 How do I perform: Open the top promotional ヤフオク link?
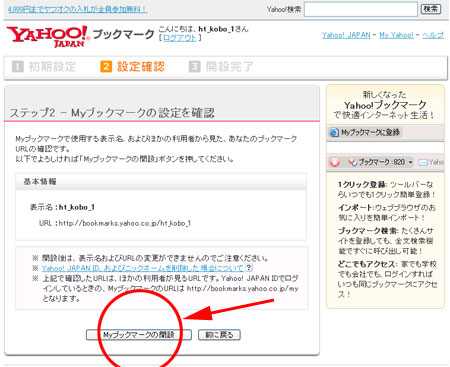pos(77,9)
